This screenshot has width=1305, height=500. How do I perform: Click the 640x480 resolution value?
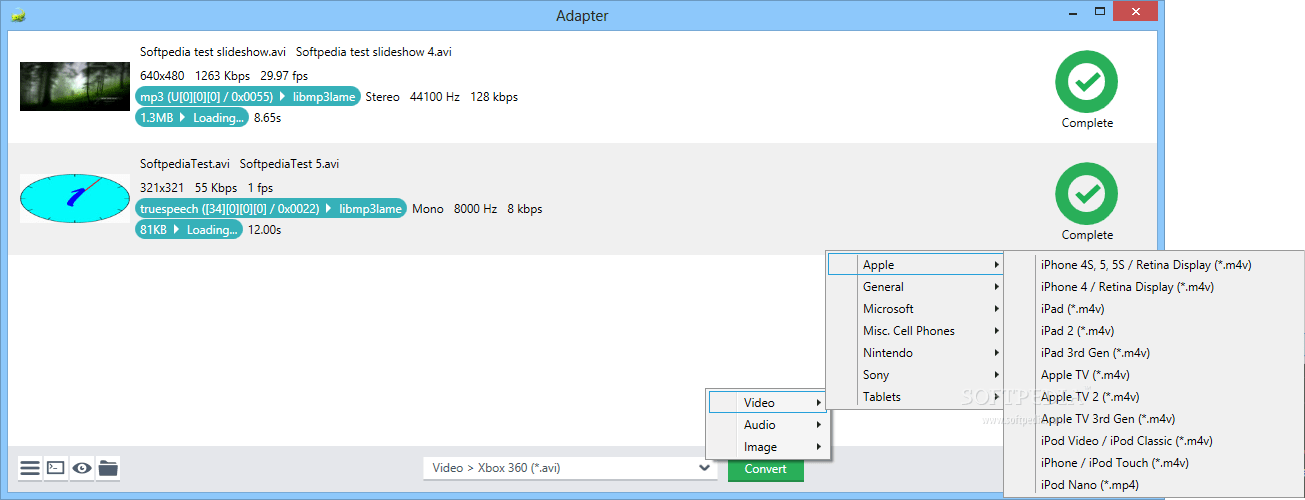point(162,76)
